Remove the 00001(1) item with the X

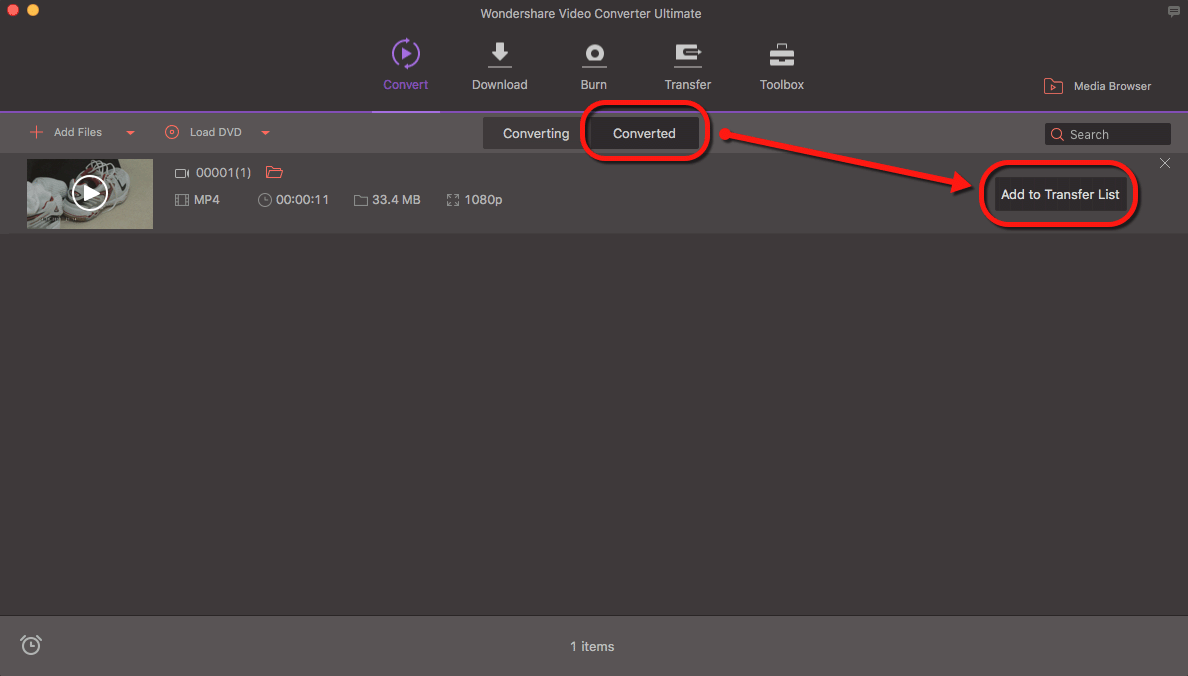click(1165, 164)
